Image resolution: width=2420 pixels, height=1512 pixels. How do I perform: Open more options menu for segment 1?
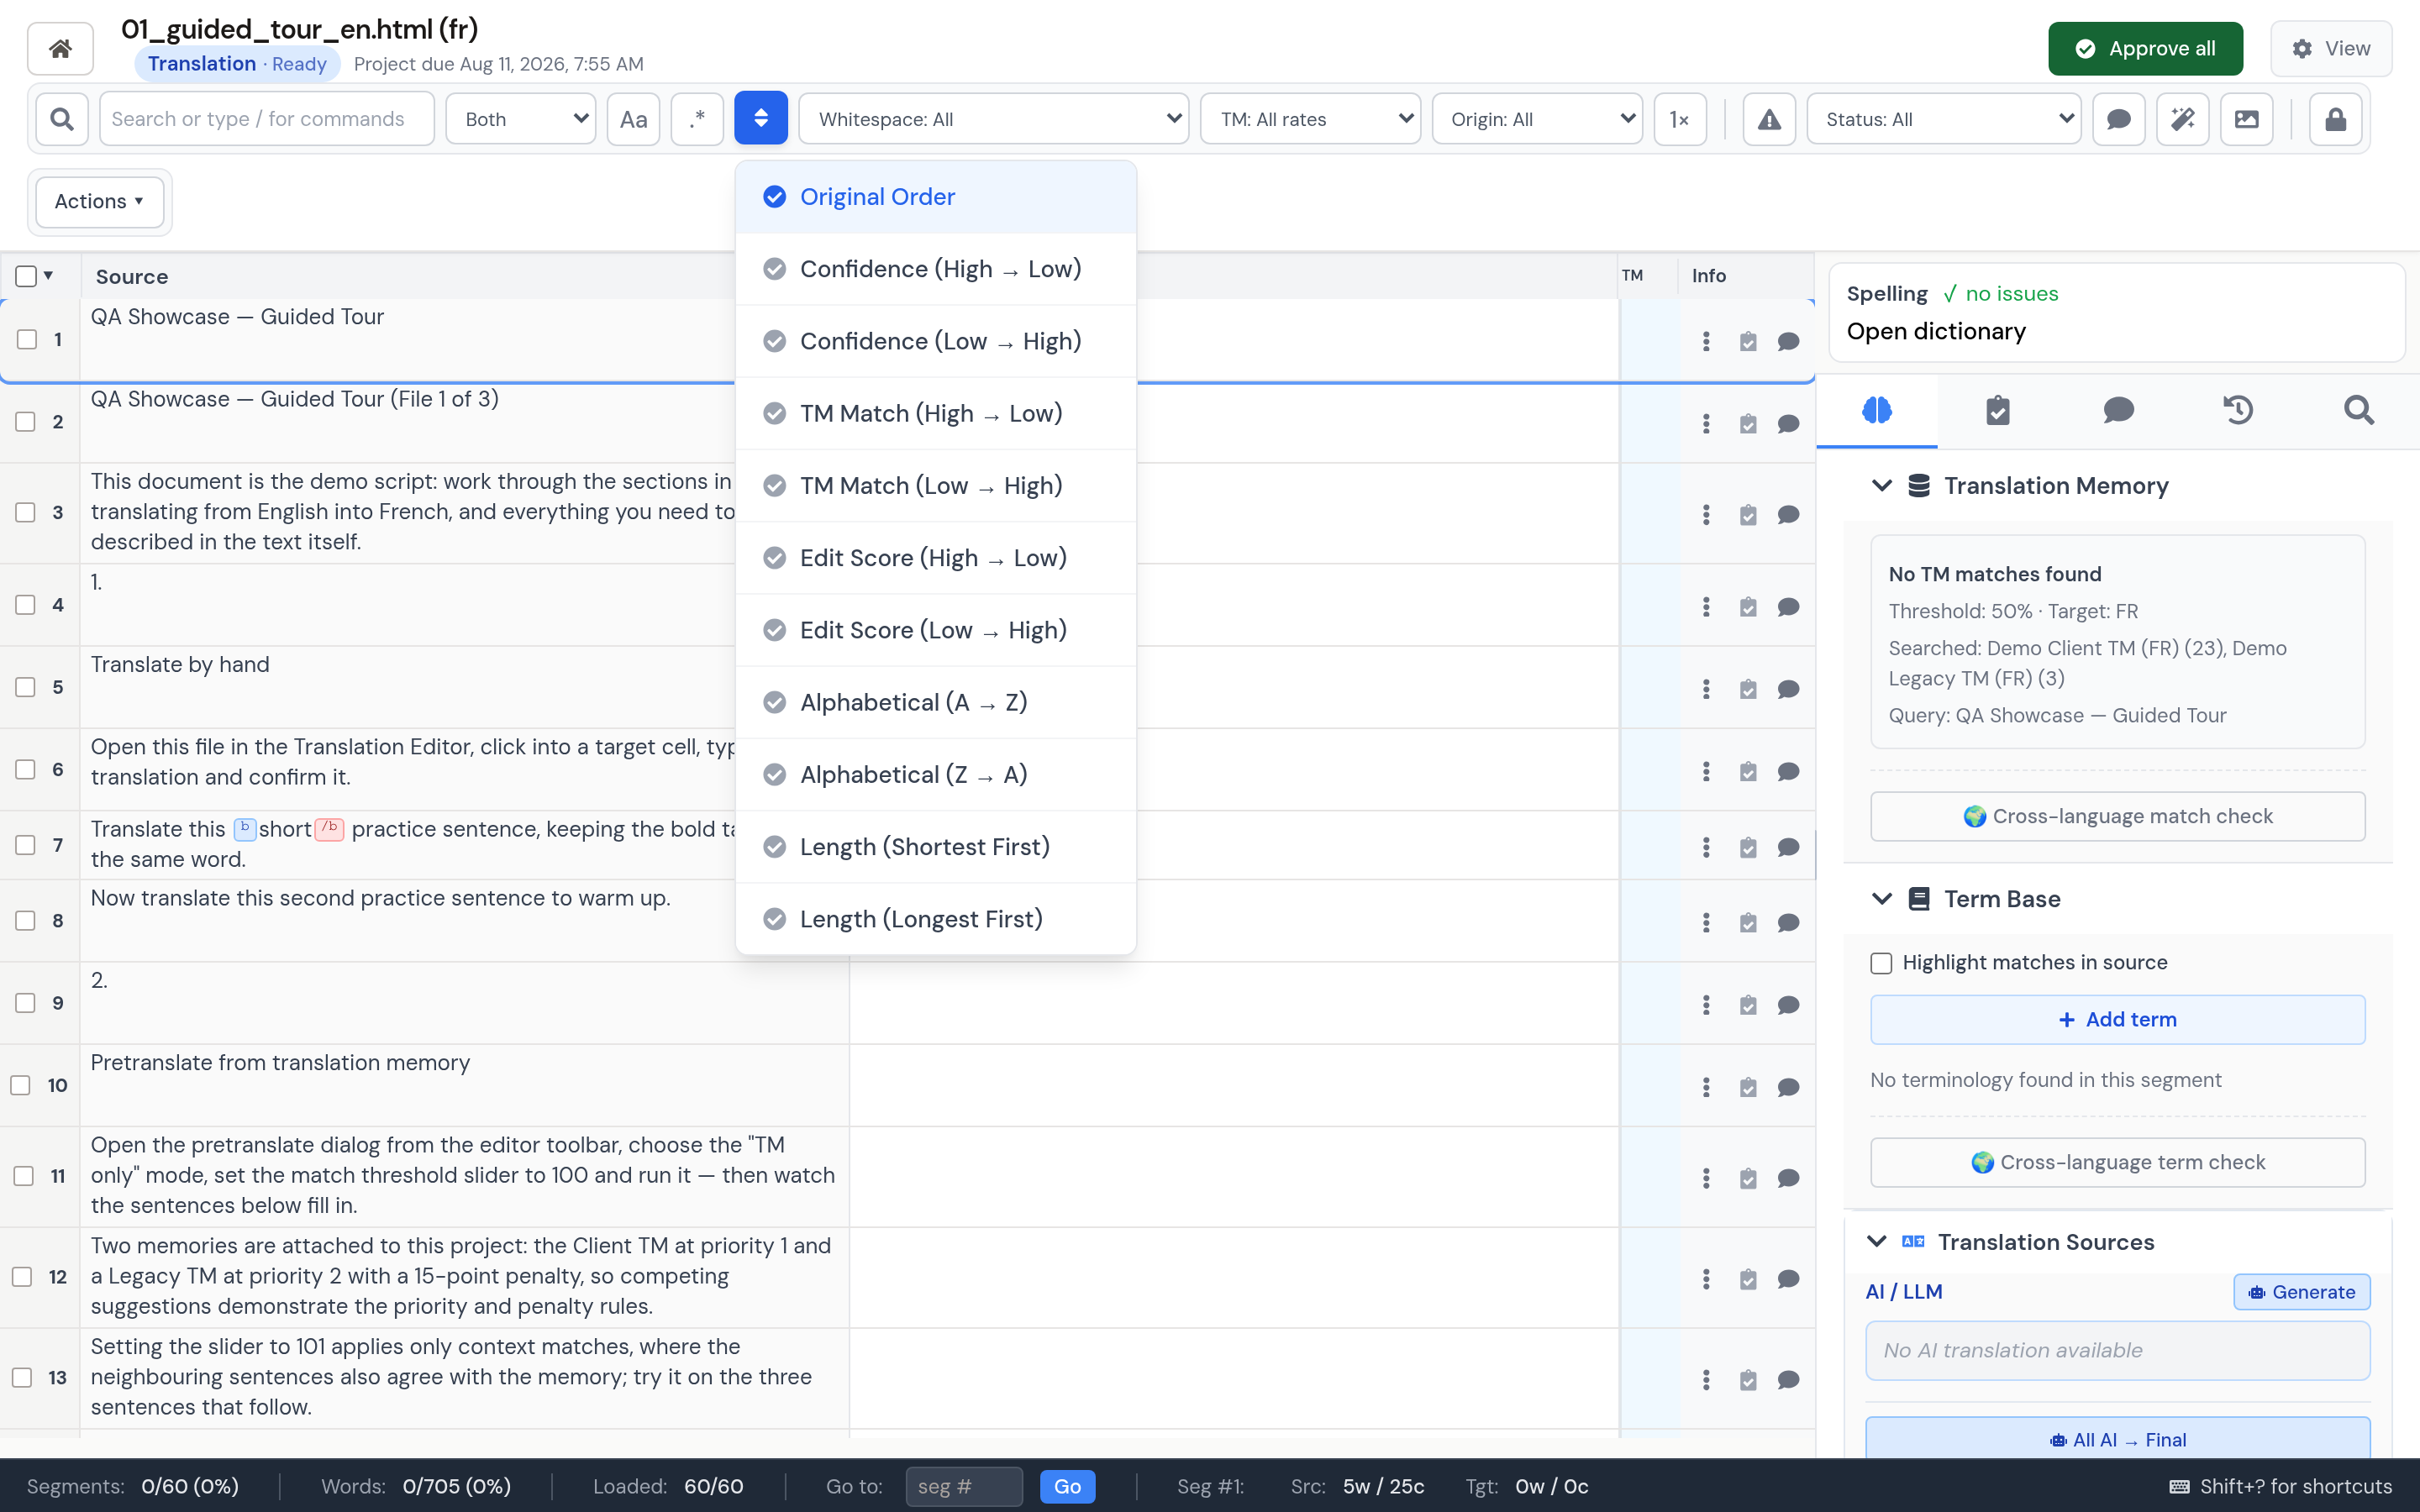point(1706,341)
